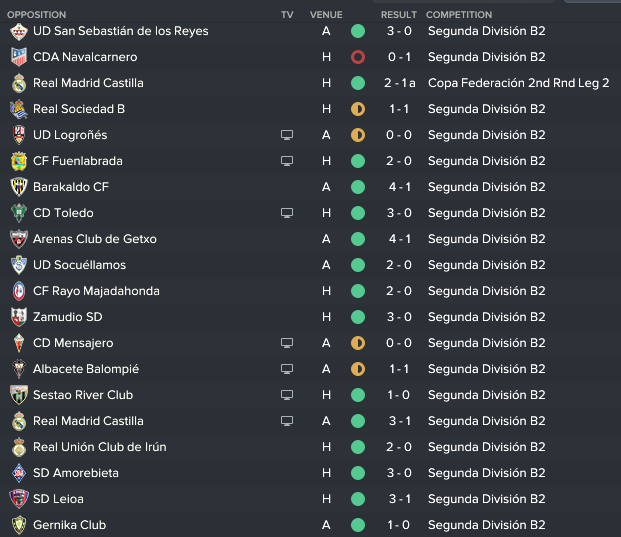
Task: Click the SD Amorebieta club badge
Action: (19, 473)
